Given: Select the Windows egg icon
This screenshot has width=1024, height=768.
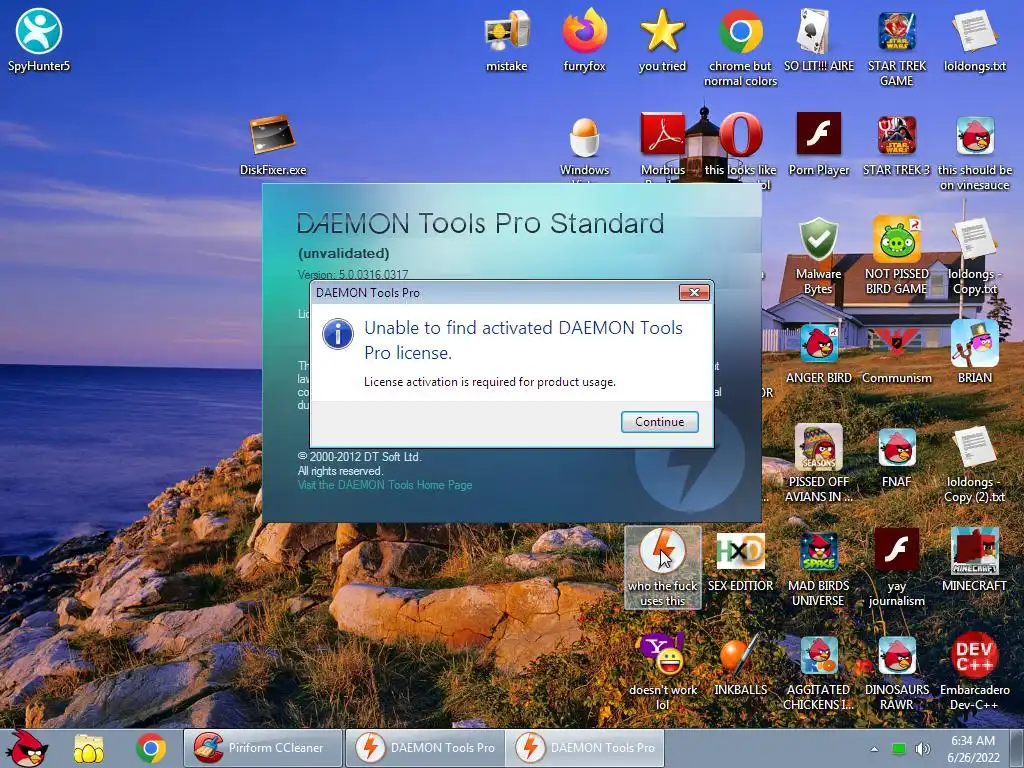Looking at the screenshot, I should coord(584,147).
